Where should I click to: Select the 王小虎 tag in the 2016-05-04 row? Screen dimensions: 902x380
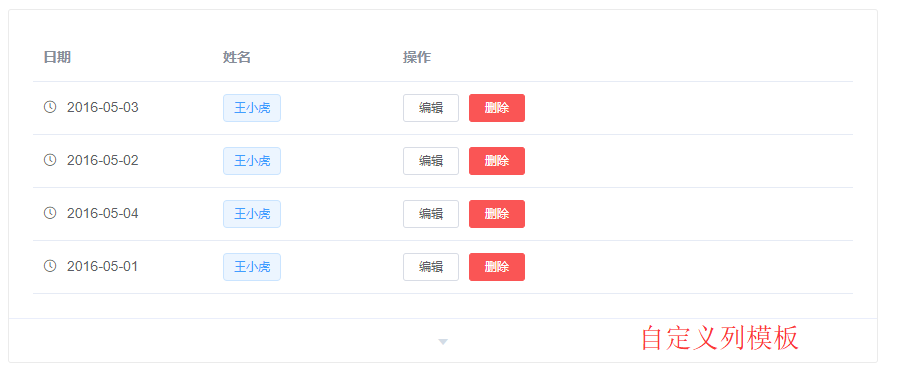click(x=252, y=214)
